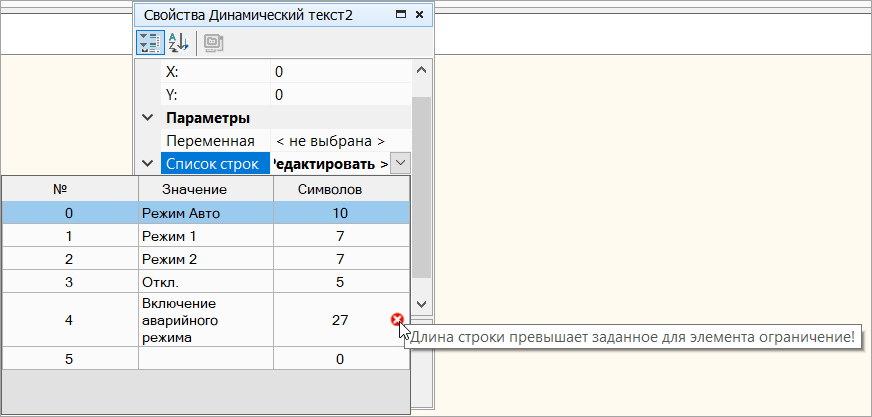Click the property grid scroll down arrow
Image resolution: width=872 pixels, height=417 pixels.
point(421,303)
